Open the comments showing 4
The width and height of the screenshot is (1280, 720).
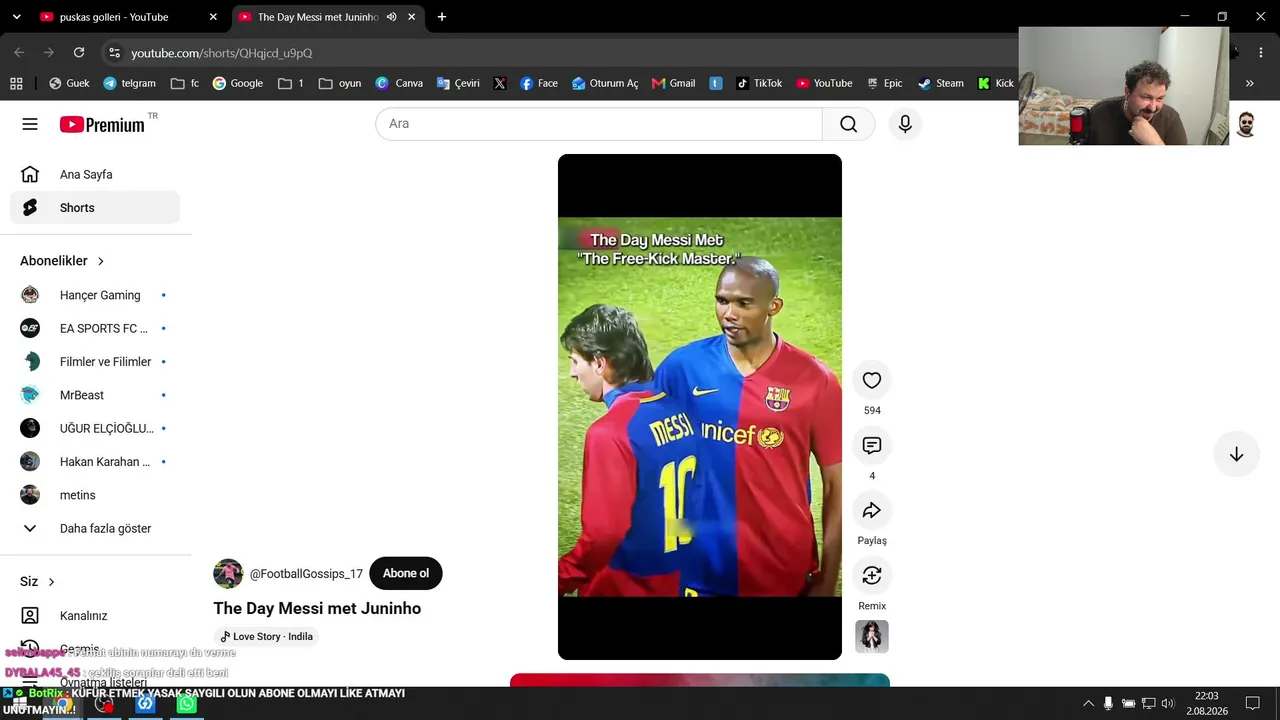(872, 445)
